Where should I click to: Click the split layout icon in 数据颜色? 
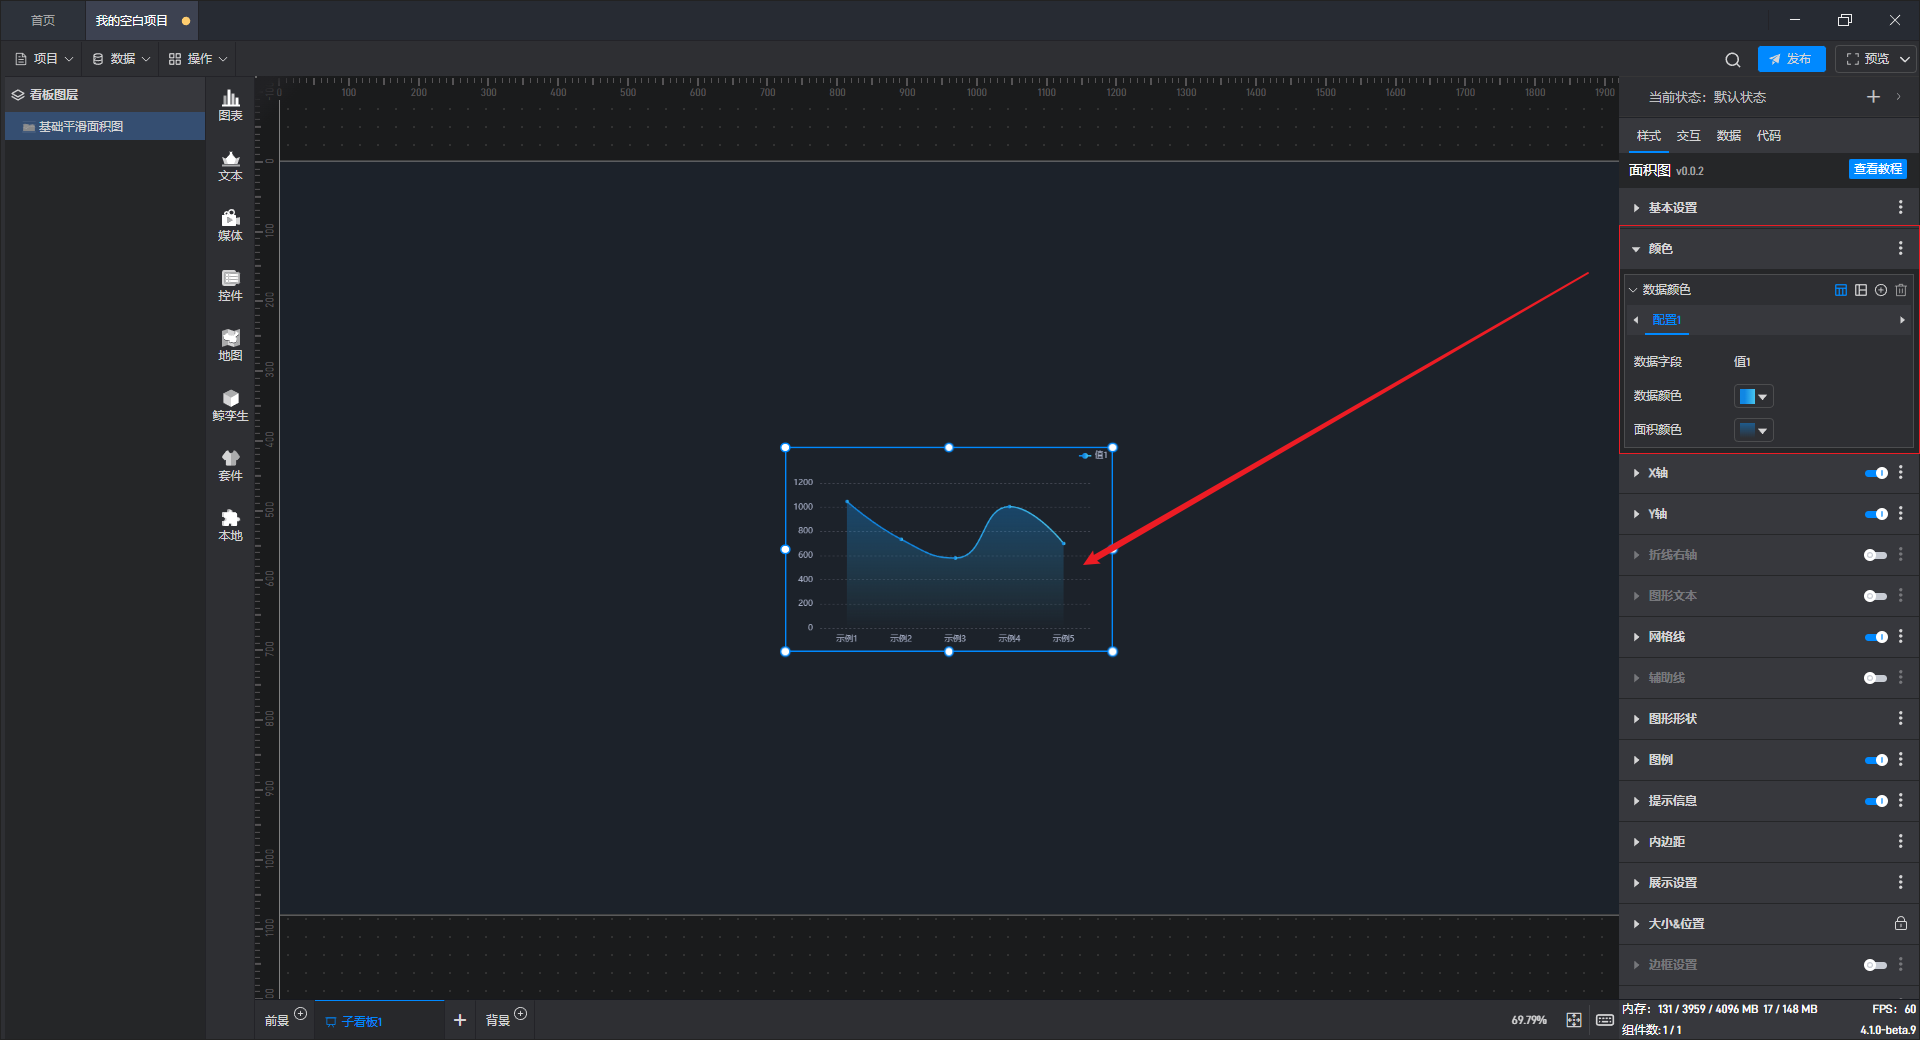click(1861, 290)
